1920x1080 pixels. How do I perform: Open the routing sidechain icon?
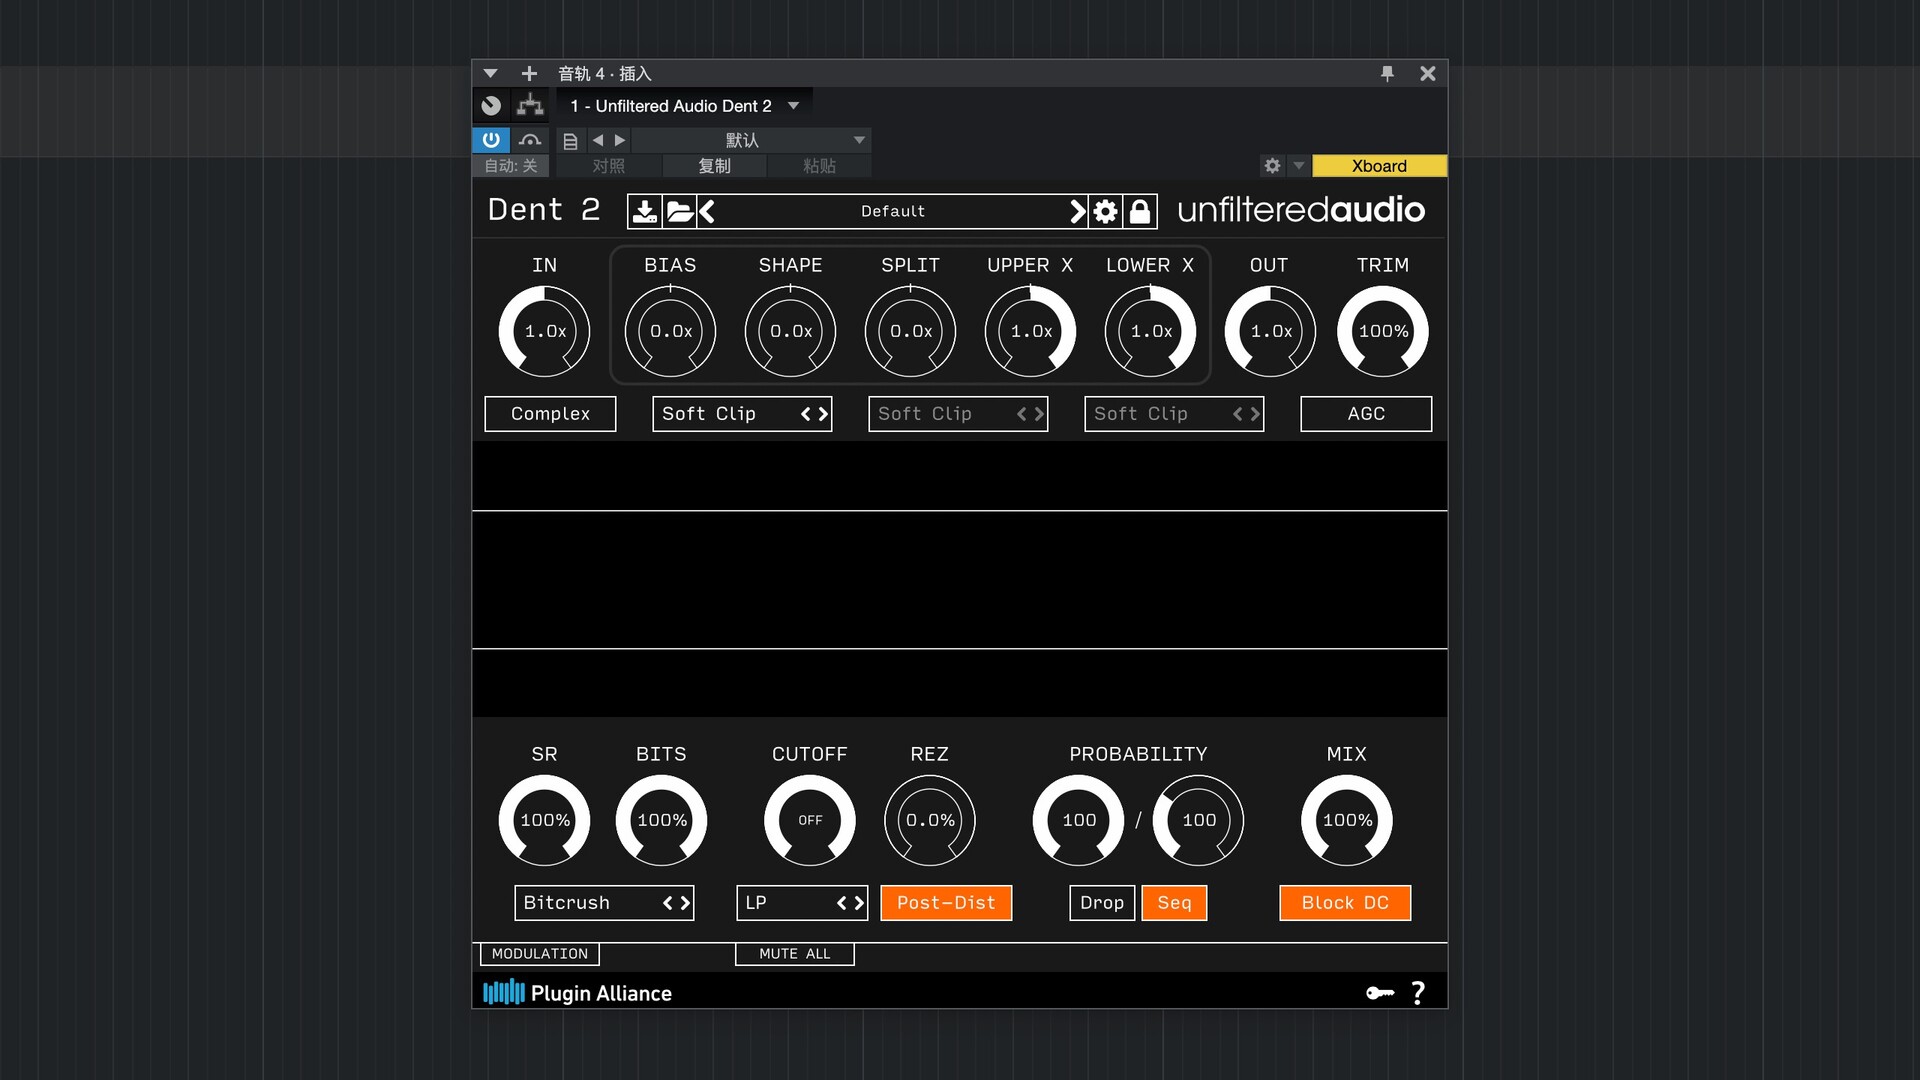tap(530, 105)
